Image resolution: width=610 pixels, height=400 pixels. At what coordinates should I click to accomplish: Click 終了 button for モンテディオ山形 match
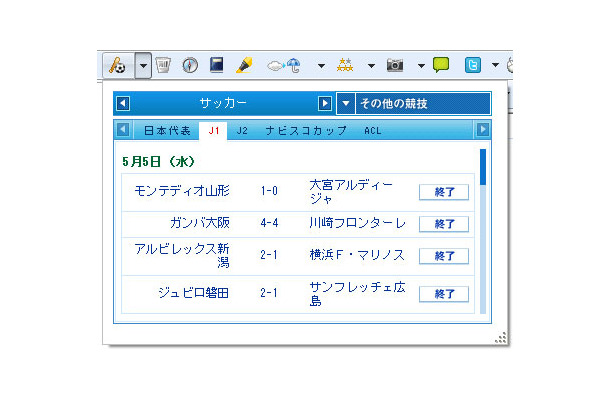pyautogui.click(x=444, y=192)
